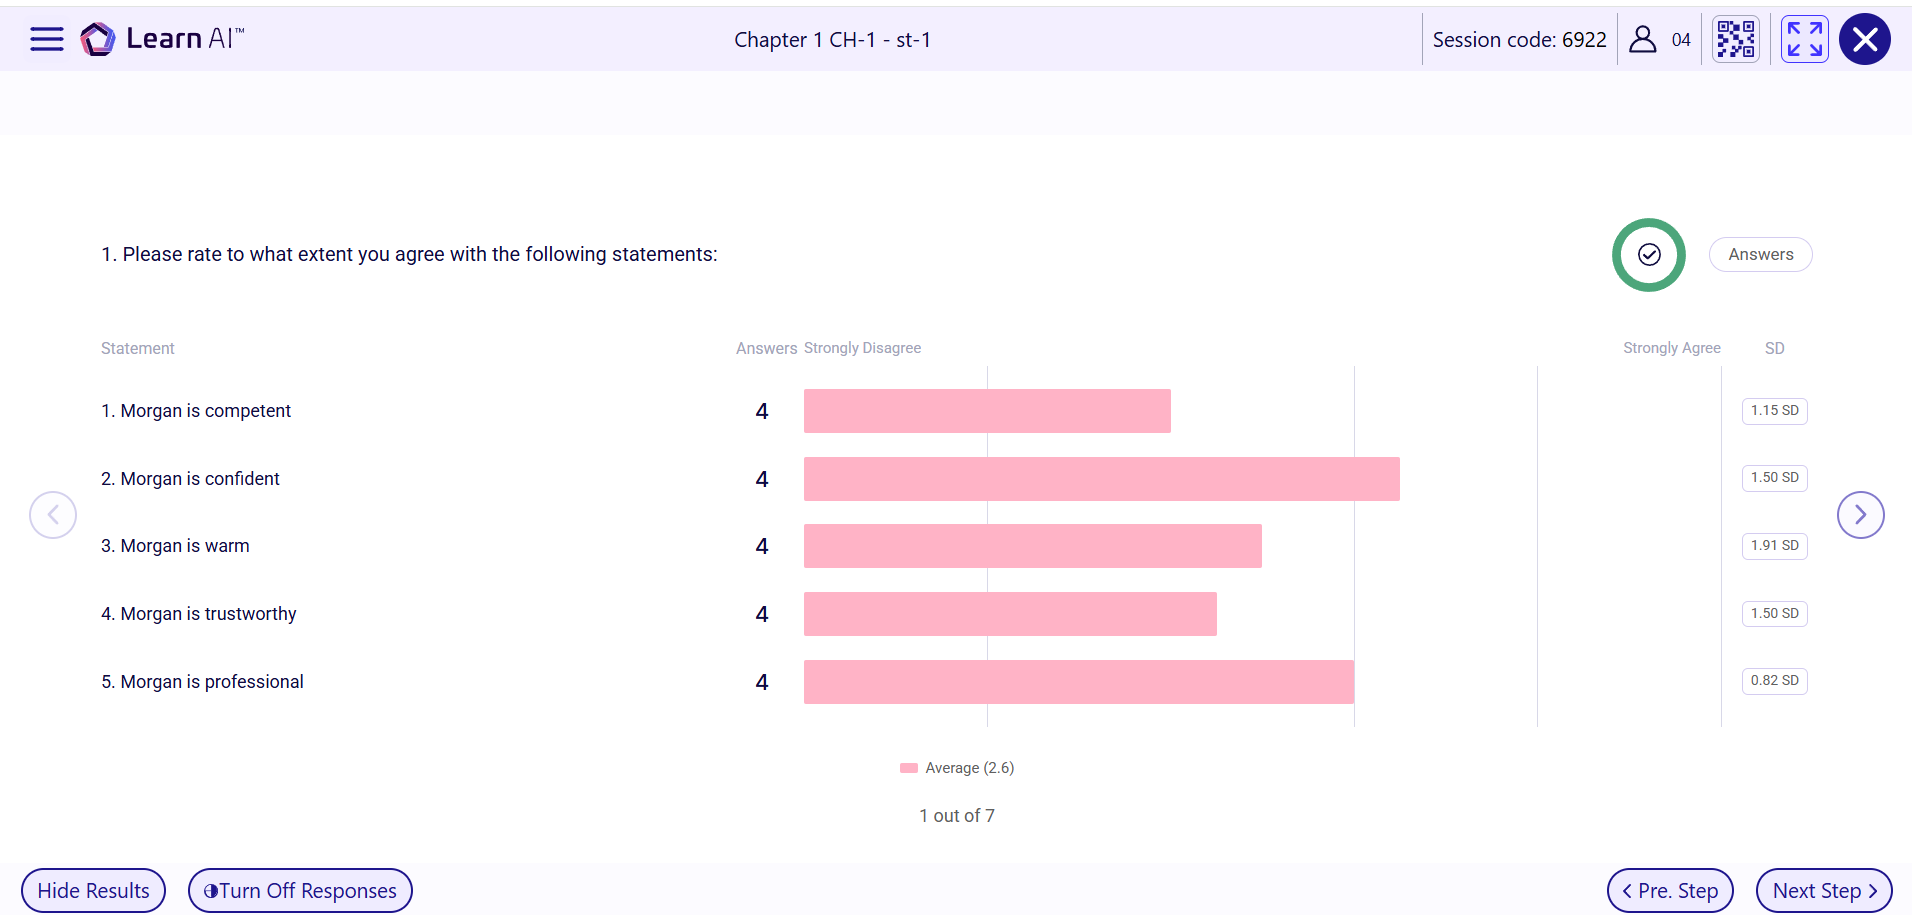Viewport: 1912px width, 915px height.
Task: Click the 1.15 SD badge
Action: click(1775, 411)
